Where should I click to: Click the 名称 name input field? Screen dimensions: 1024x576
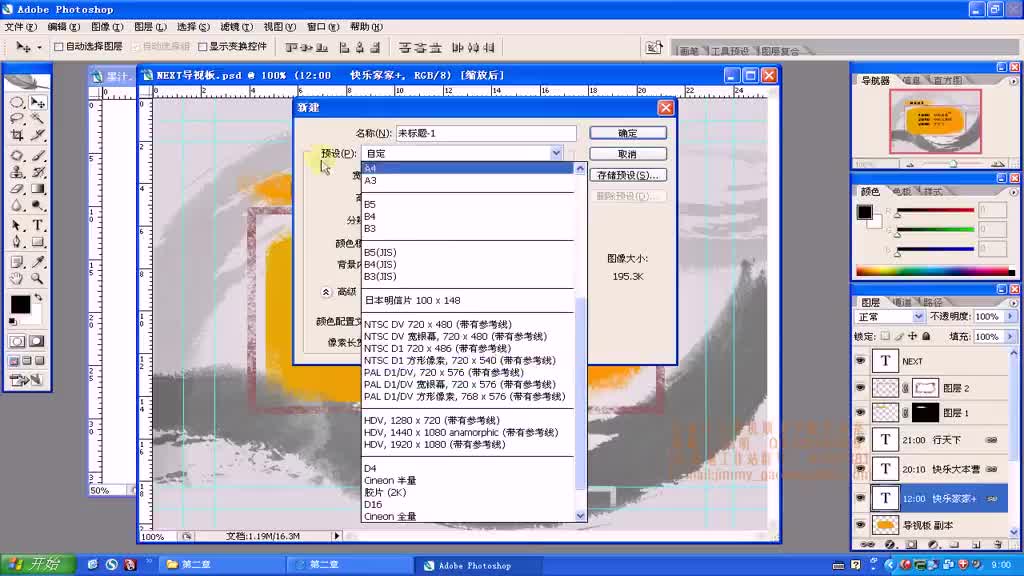(486, 133)
